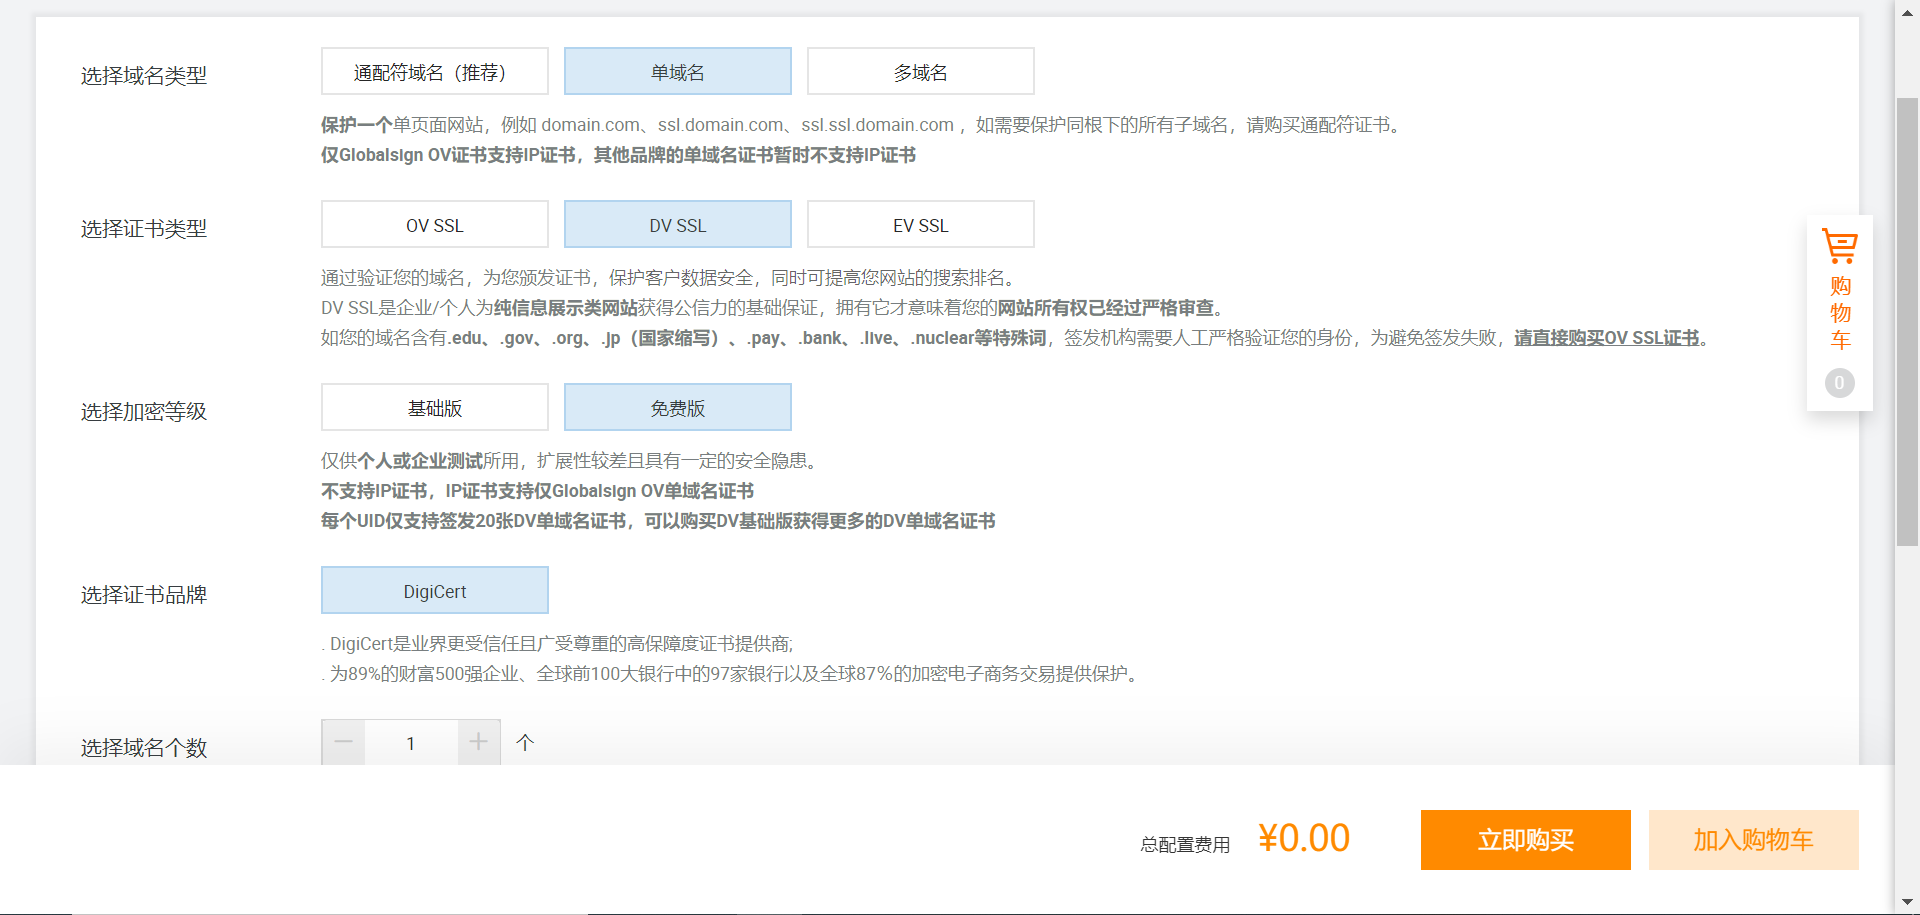Click 加入购物车 to add to cart

click(1753, 839)
